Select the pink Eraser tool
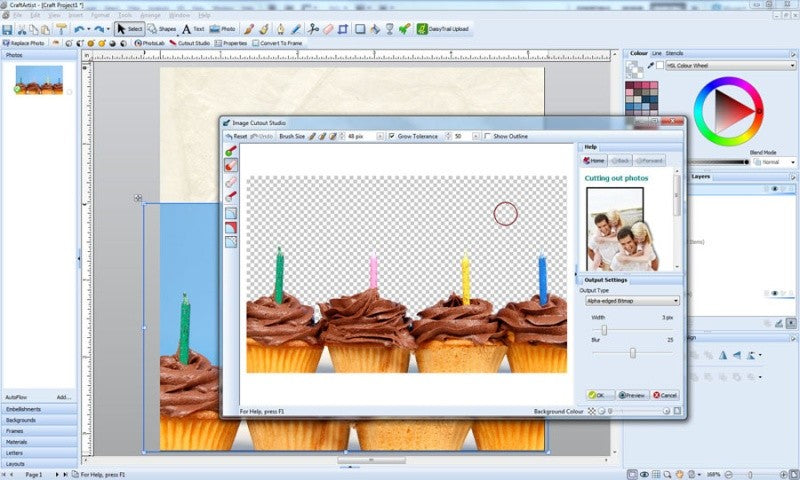The image size is (800, 480). (328, 29)
